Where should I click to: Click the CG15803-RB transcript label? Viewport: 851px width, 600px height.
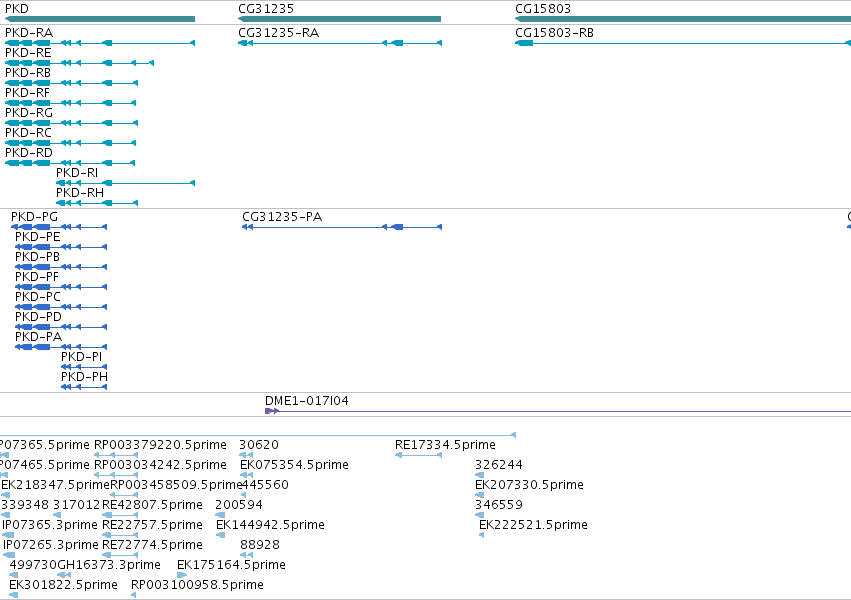(x=554, y=33)
